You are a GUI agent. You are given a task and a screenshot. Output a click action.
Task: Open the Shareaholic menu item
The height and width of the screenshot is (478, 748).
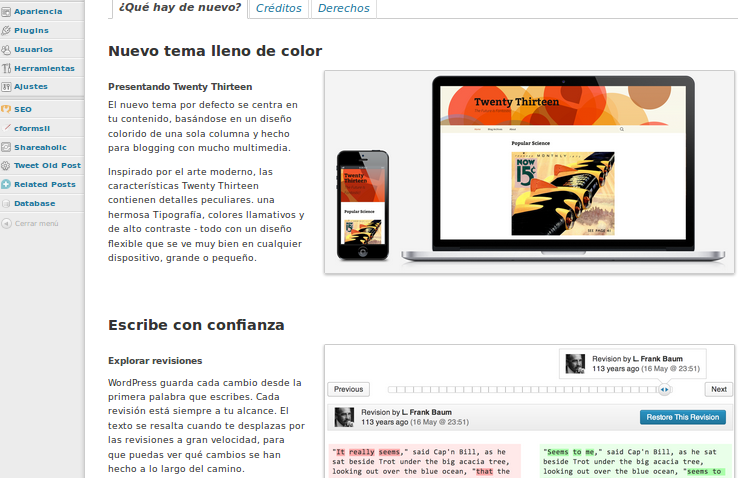42,147
